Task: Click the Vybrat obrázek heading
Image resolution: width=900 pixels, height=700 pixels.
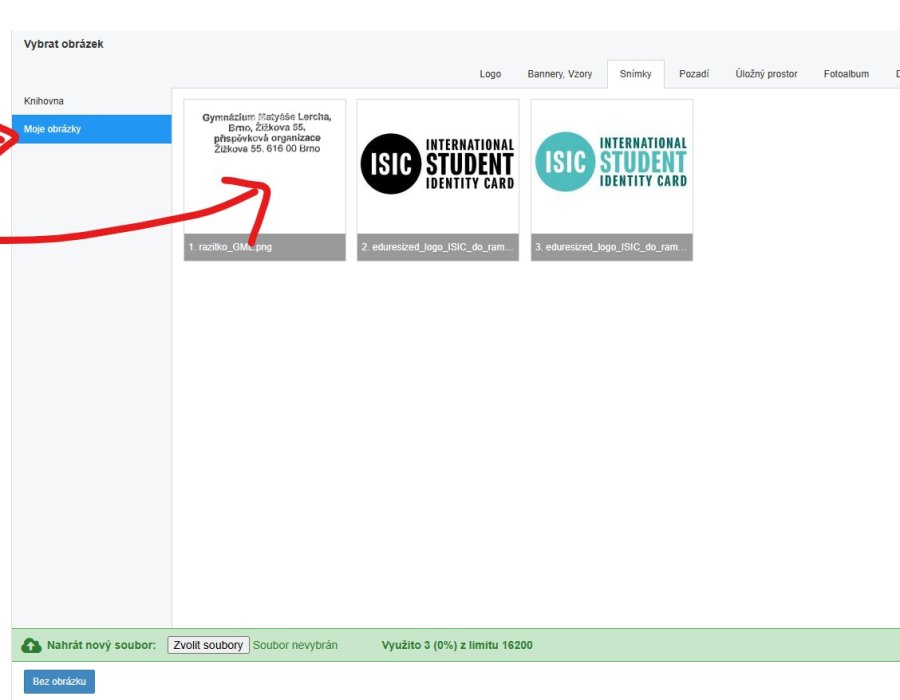Action: 64,44
